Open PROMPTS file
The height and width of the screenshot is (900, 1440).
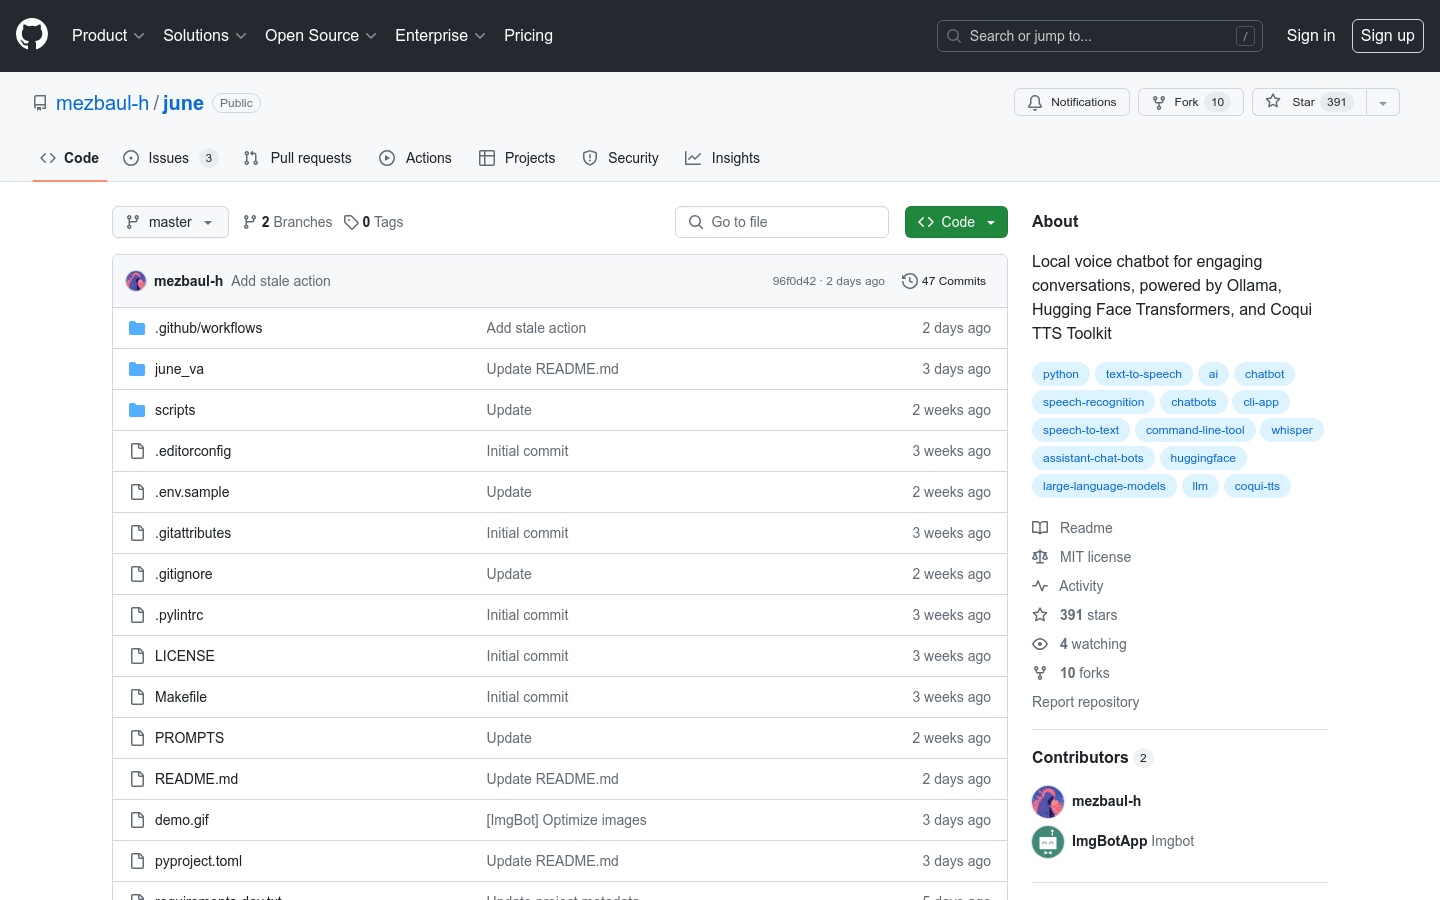pos(189,738)
